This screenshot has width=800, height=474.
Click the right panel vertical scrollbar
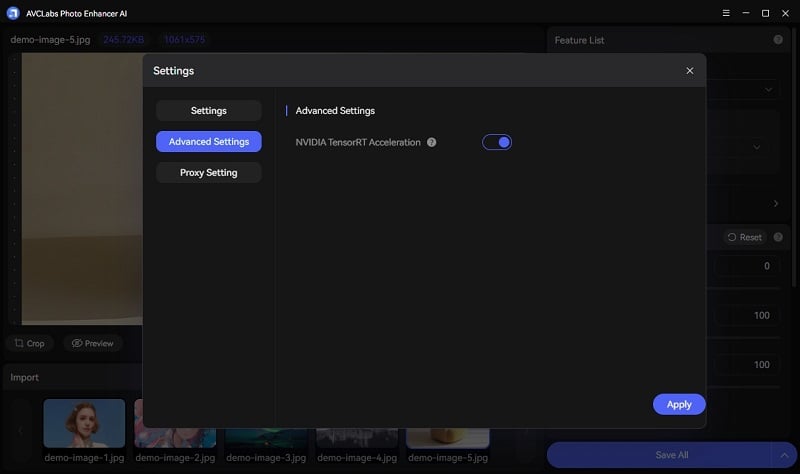point(793,158)
